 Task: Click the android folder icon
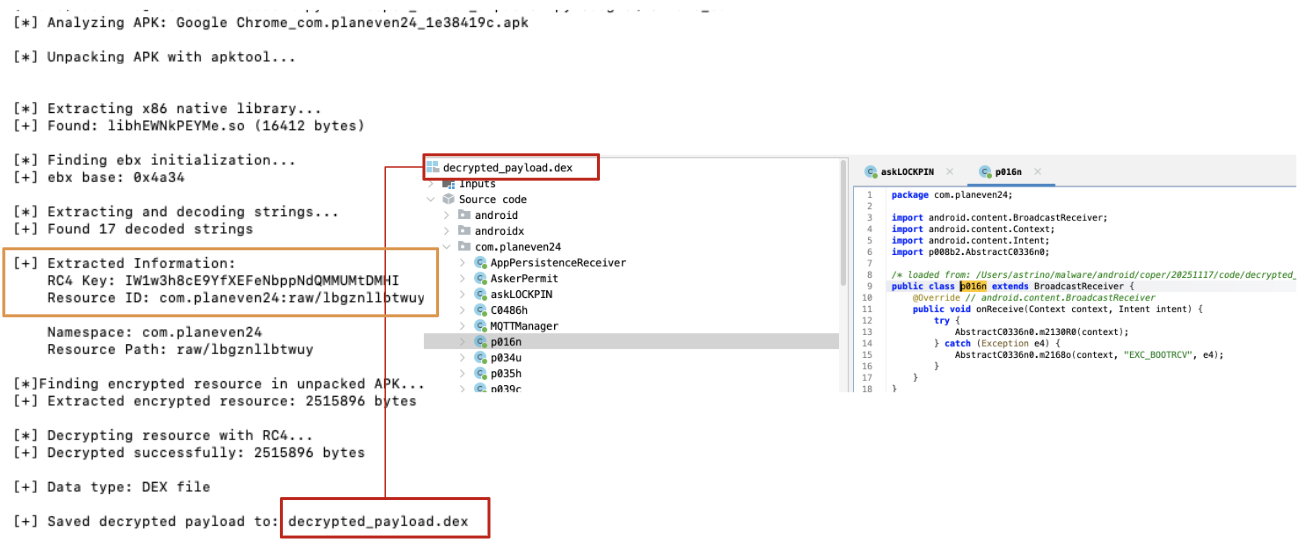pos(464,215)
